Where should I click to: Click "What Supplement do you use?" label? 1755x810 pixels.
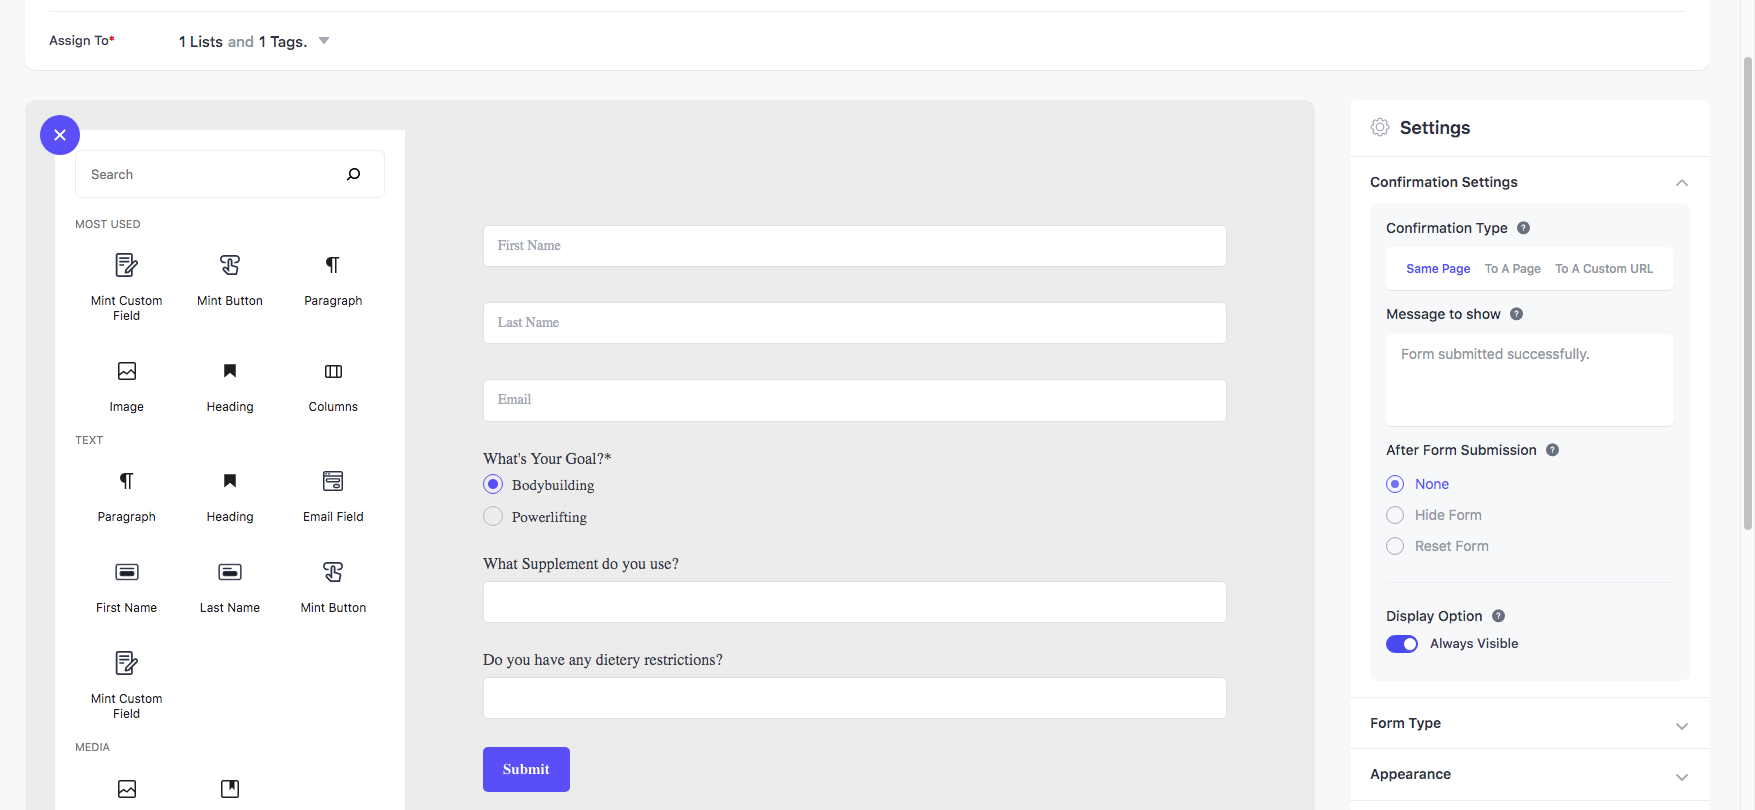(581, 564)
